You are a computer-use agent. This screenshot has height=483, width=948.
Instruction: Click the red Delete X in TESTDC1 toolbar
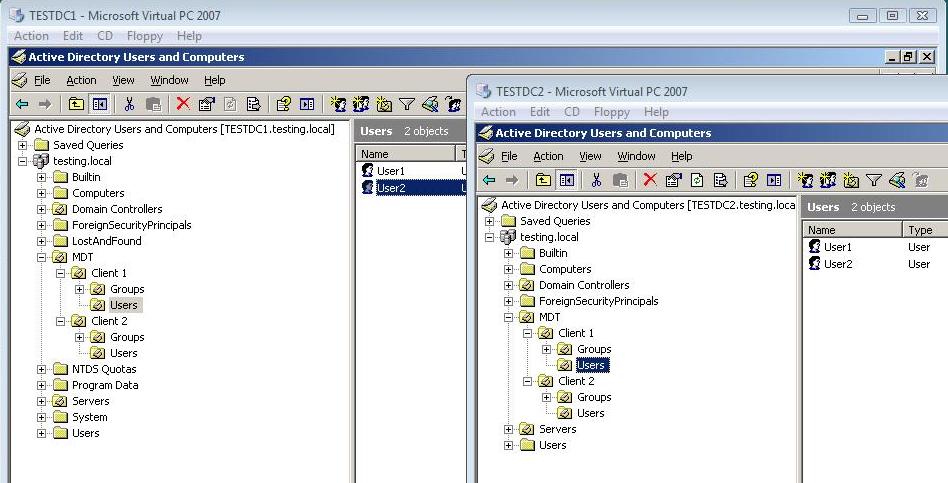(x=183, y=103)
